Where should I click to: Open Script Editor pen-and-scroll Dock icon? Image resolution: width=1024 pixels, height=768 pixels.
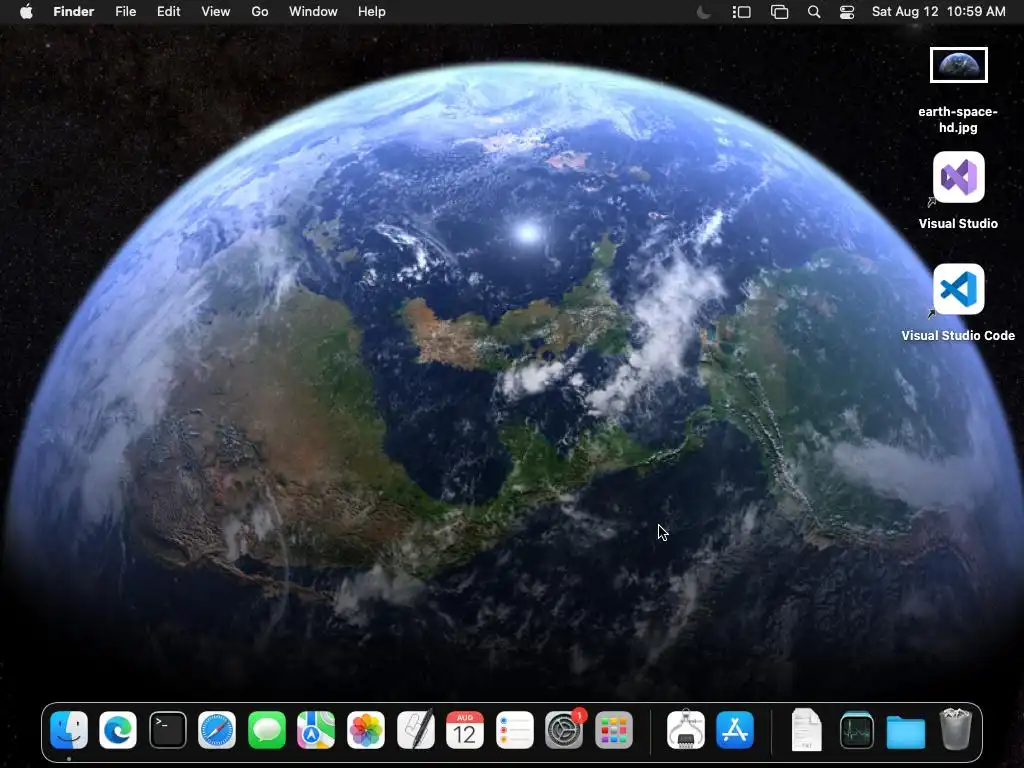click(x=415, y=729)
